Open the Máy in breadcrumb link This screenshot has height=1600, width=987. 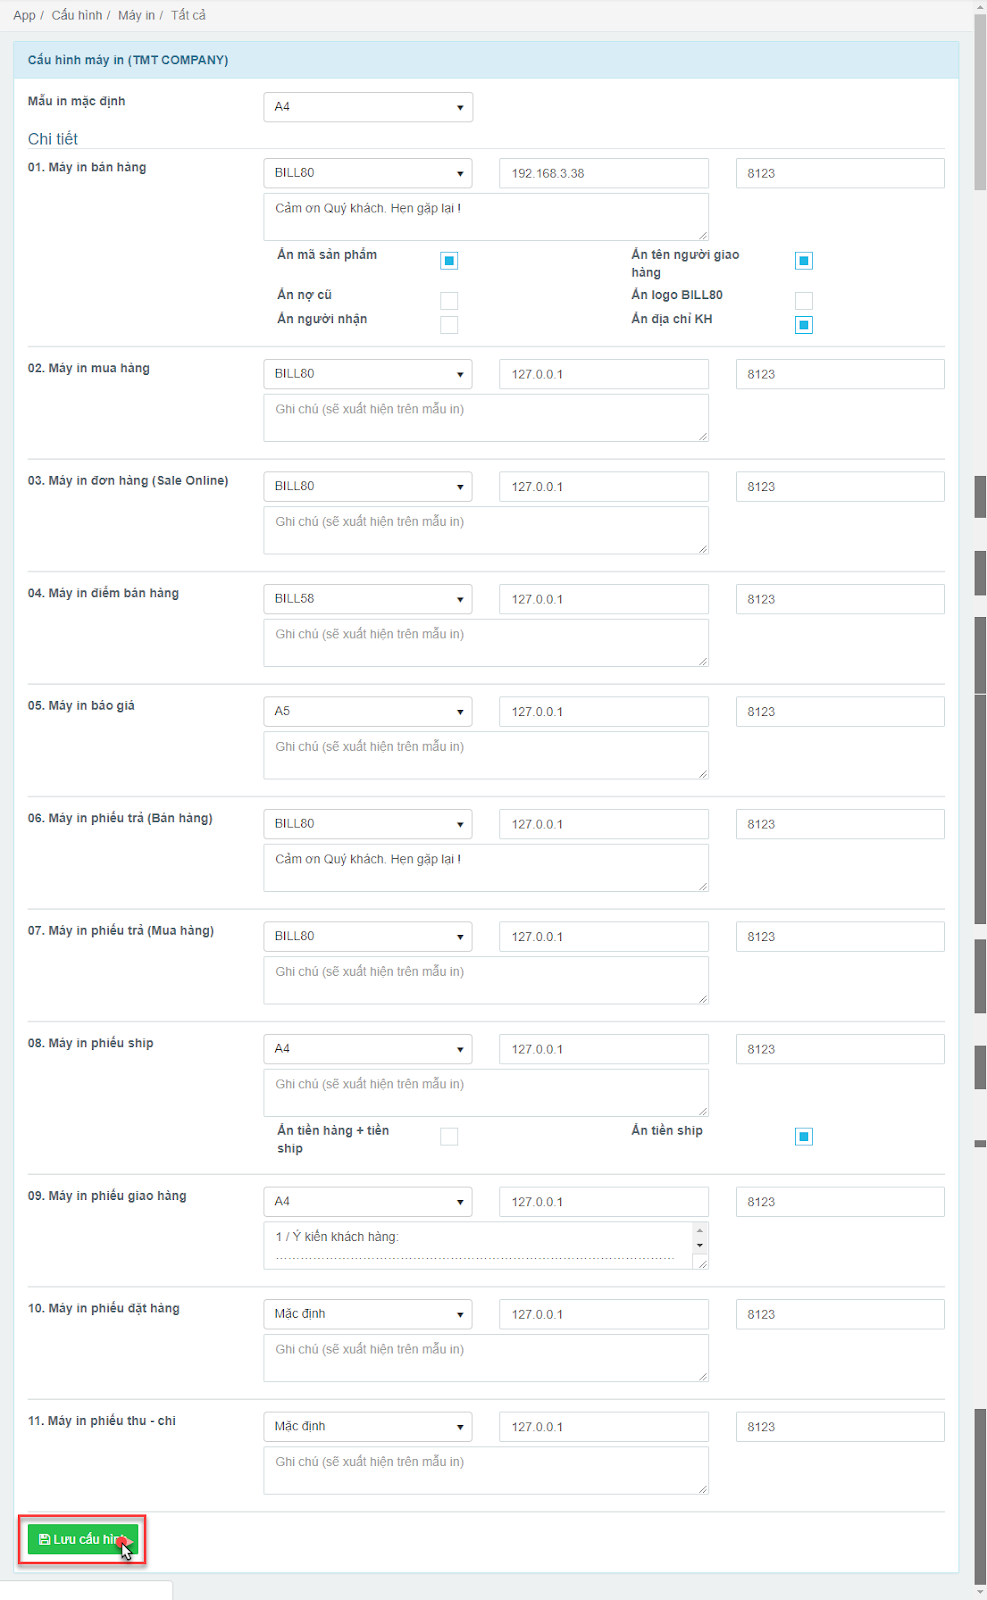pyautogui.click(x=136, y=15)
